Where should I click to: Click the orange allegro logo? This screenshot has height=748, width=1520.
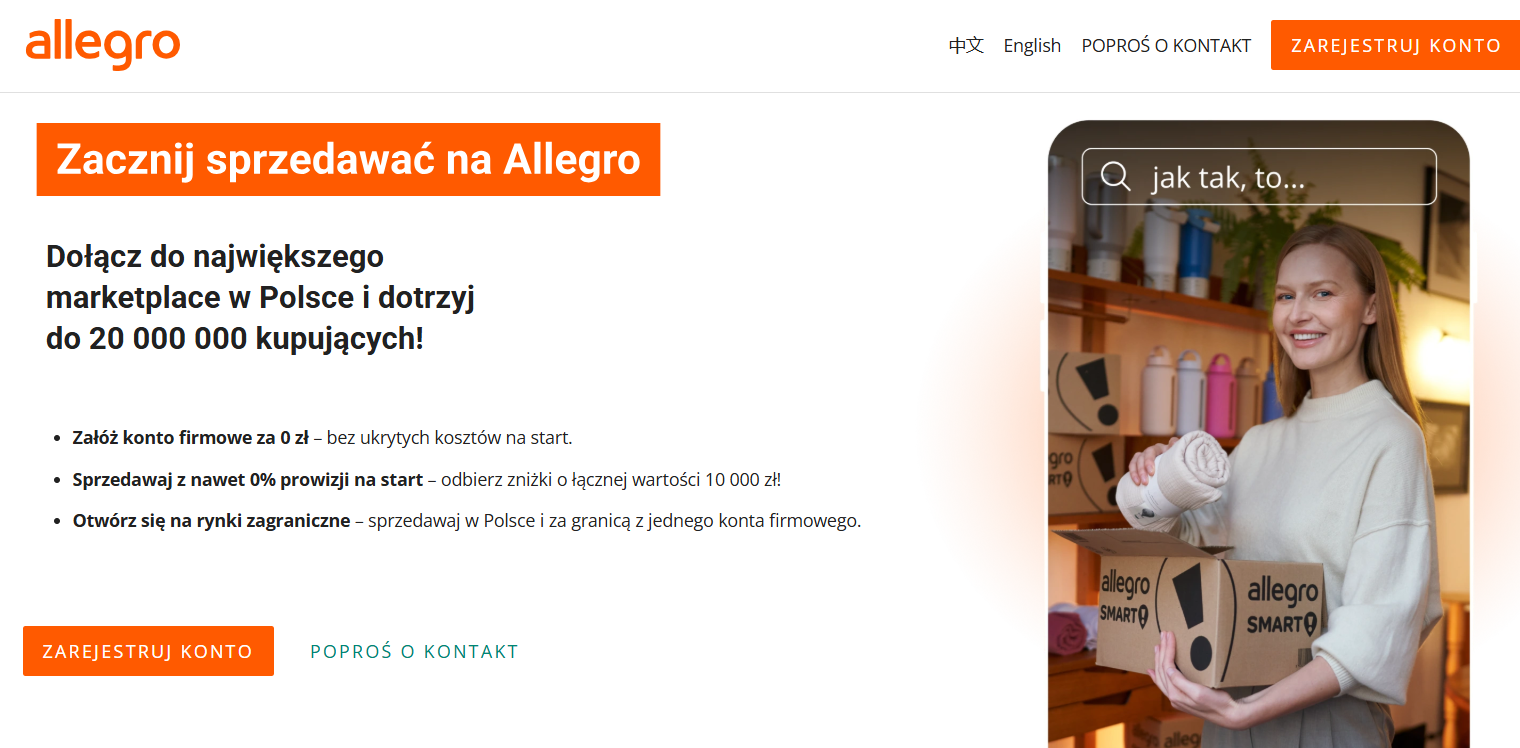pos(103,45)
